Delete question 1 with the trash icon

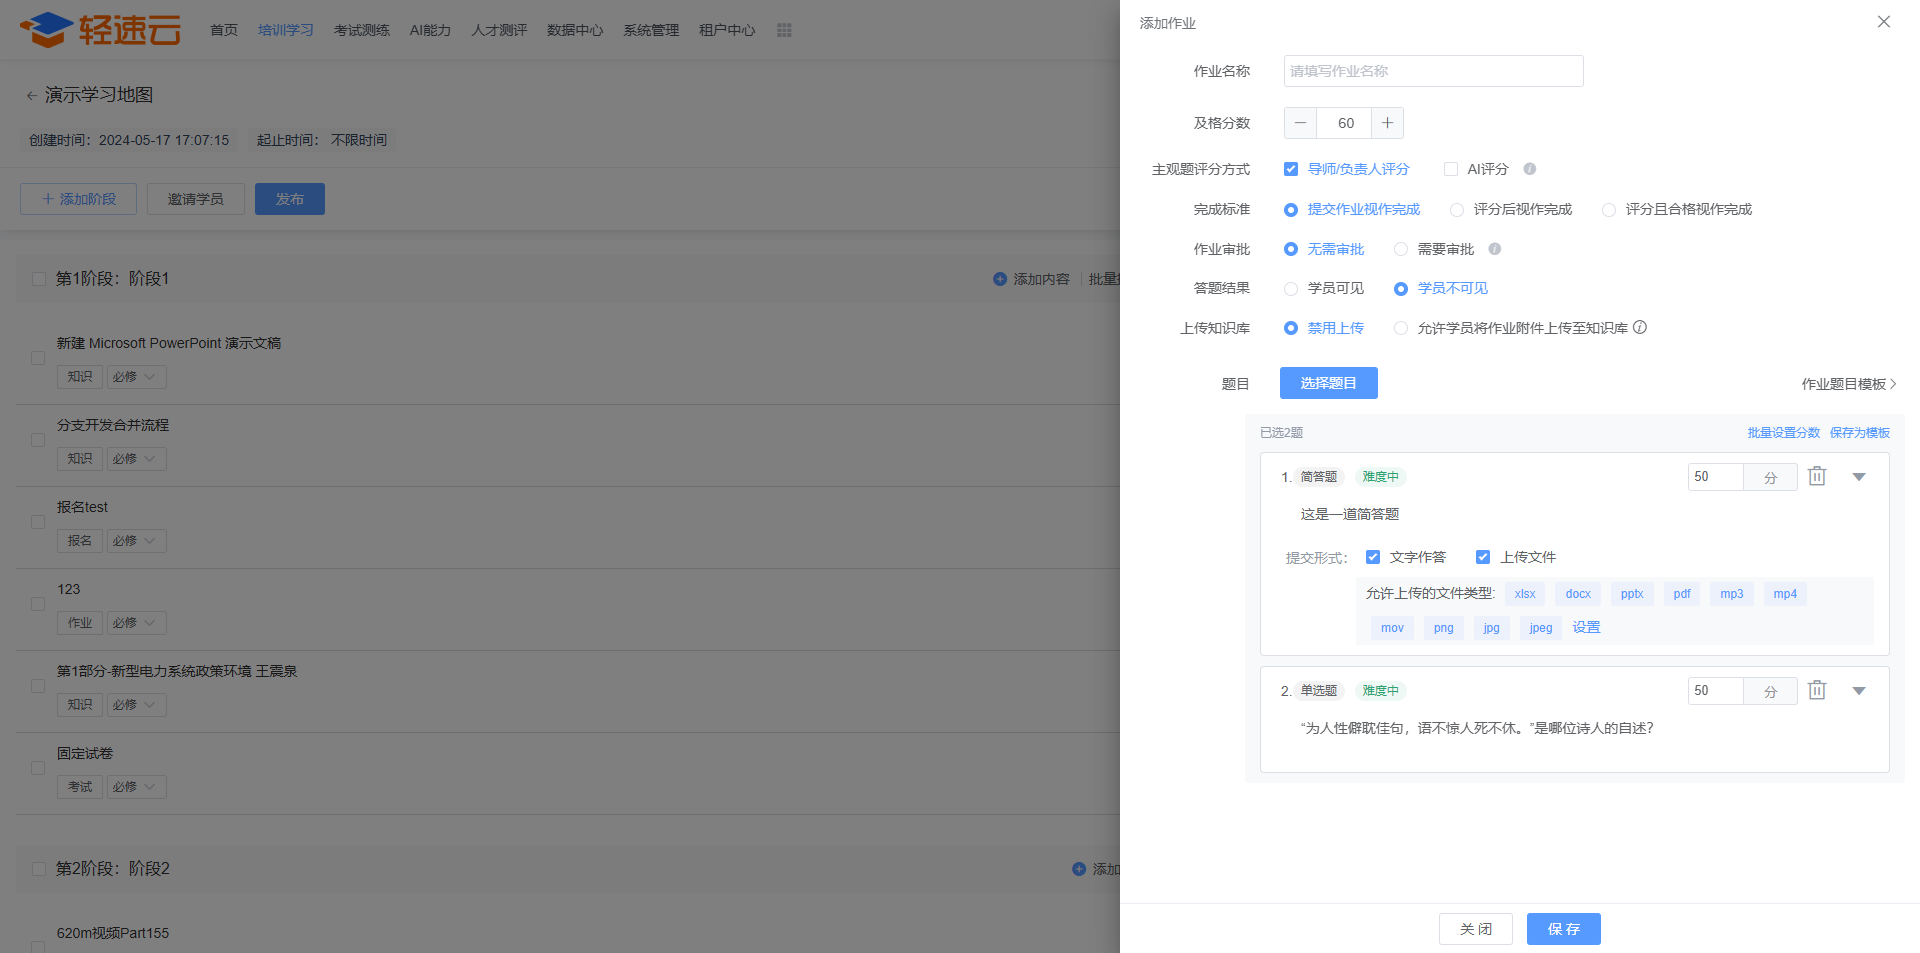coord(1817,477)
